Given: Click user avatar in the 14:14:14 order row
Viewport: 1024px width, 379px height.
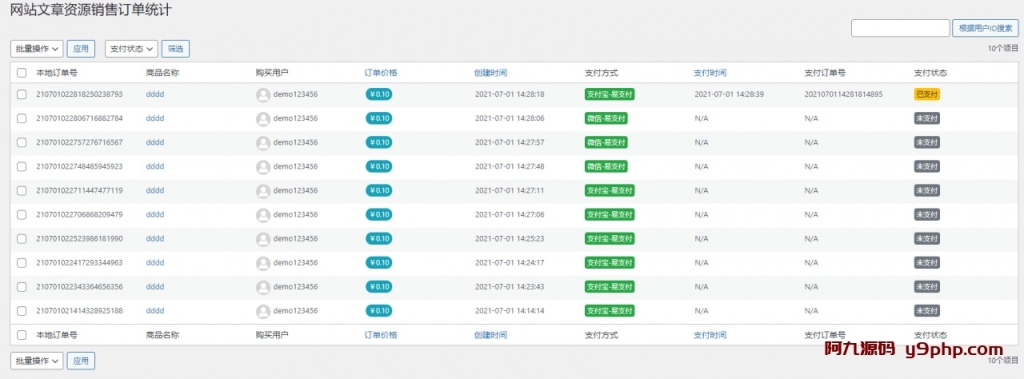Looking at the screenshot, I should pos(263,311).
